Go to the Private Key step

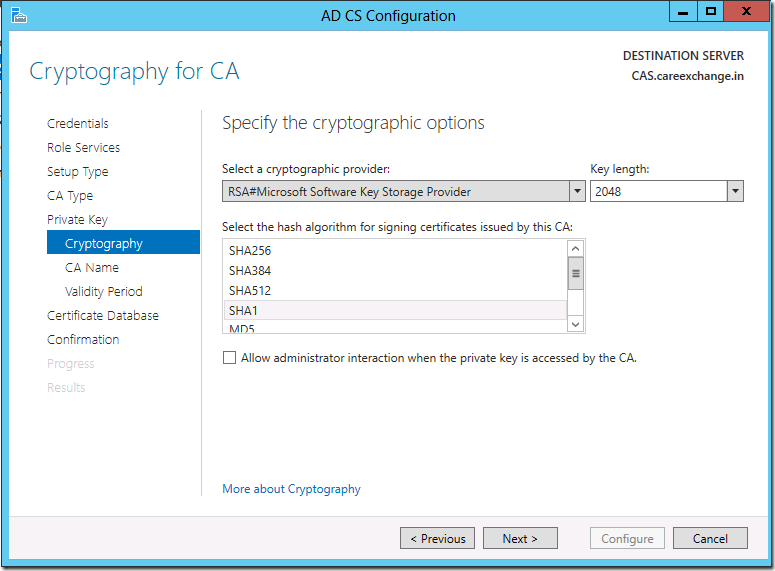pos(77,220)
